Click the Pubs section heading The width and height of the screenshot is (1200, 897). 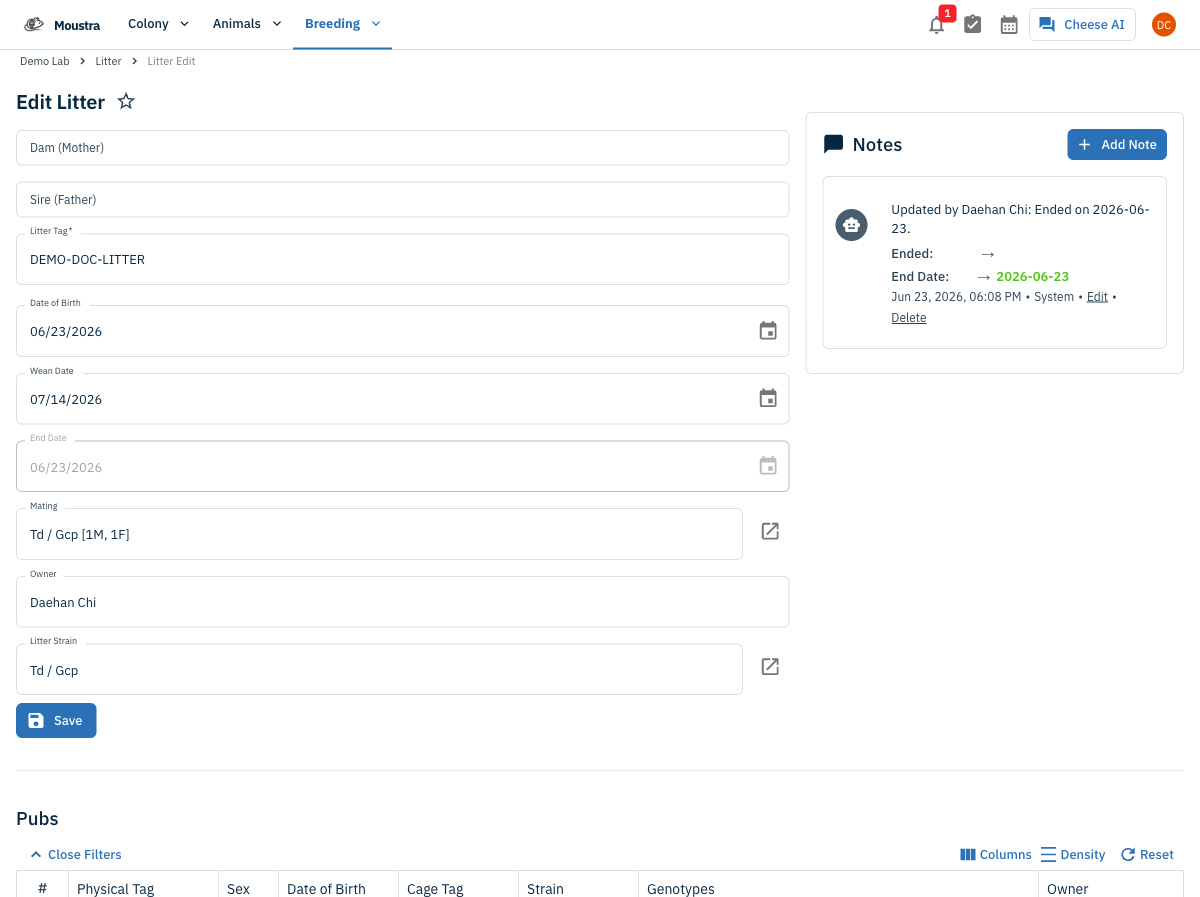[x=37, y=818]
